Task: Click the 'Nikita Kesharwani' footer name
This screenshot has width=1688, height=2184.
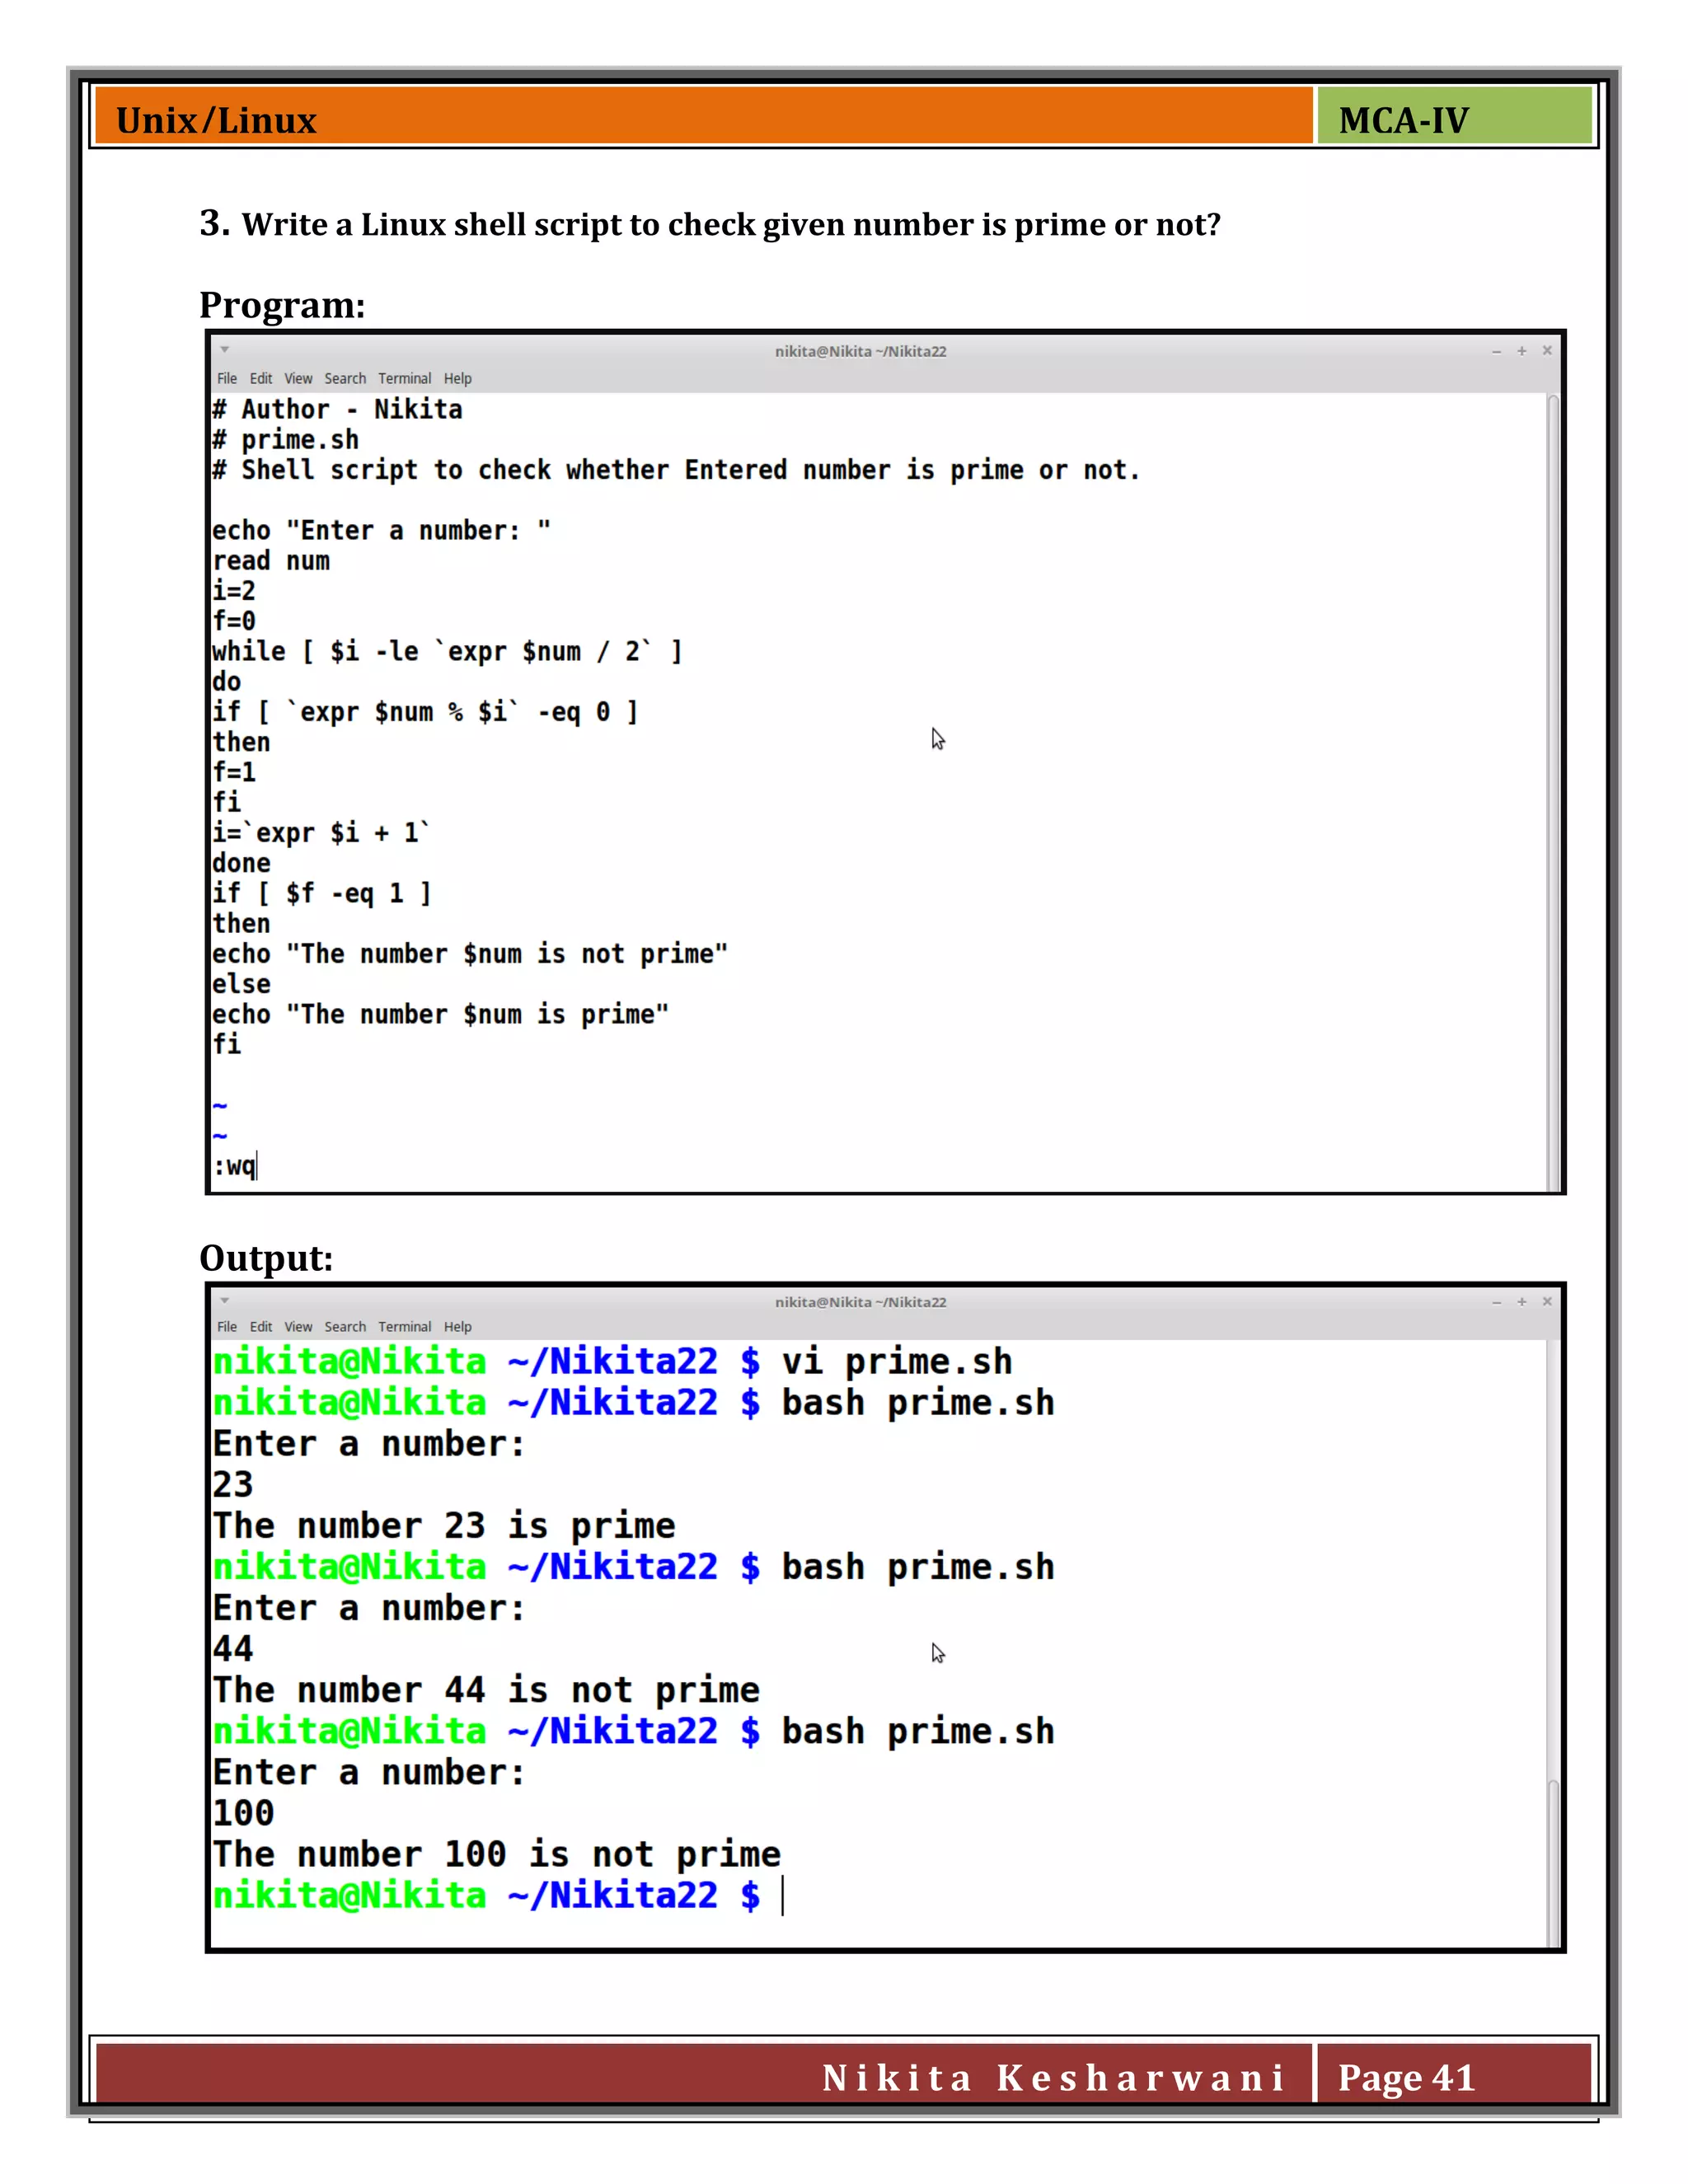Action: [1053, 2078]
